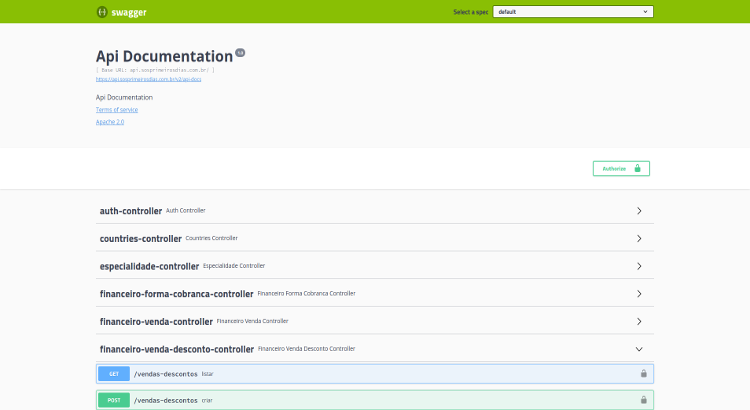Open the api-docs URL link
This screenshot has height=410, width=750.
click(148, 79)
